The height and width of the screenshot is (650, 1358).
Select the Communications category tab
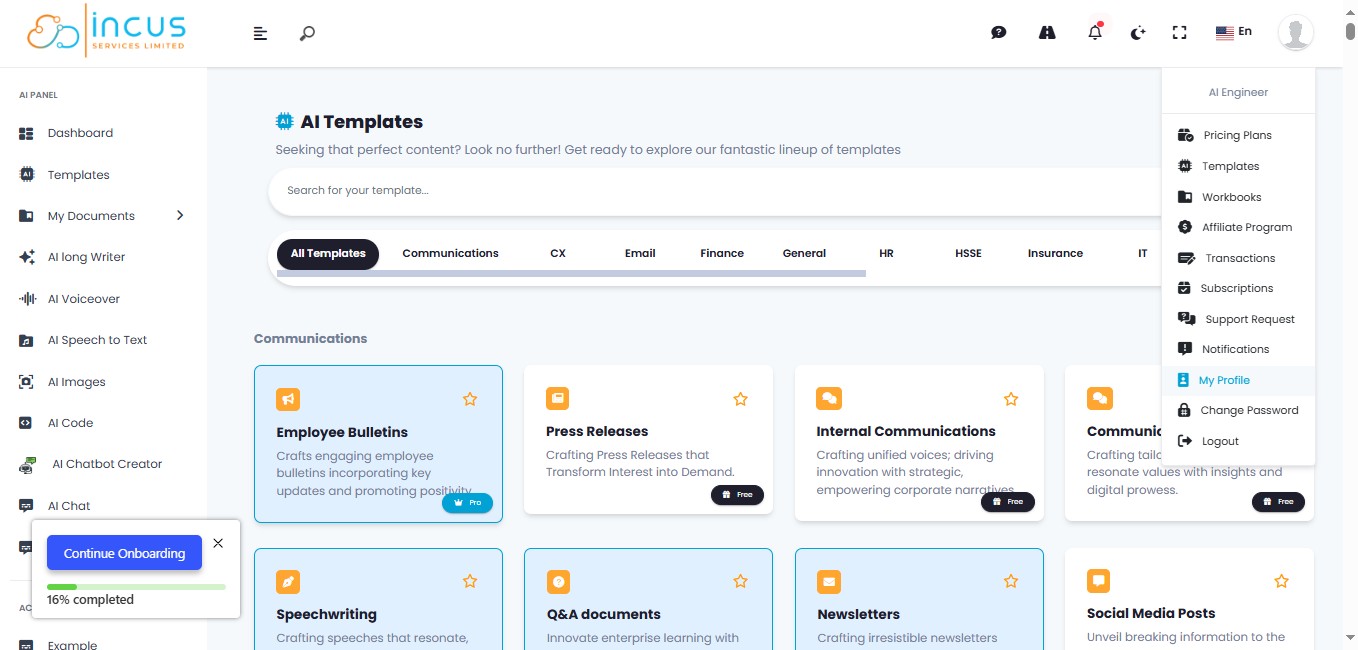click(x=450, y=254)
